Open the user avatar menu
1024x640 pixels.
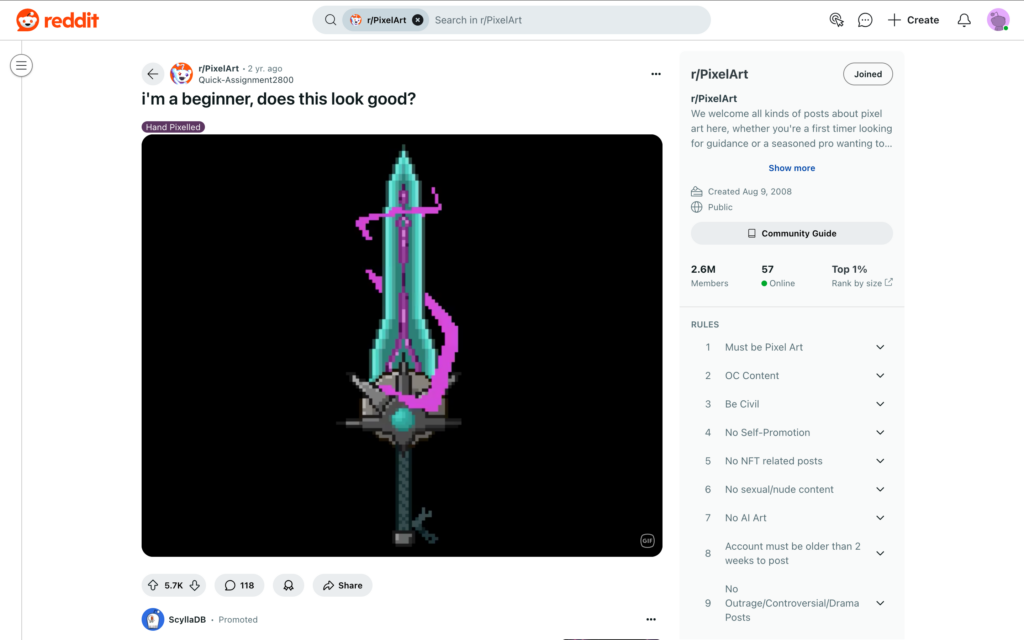tap(998, 20)
